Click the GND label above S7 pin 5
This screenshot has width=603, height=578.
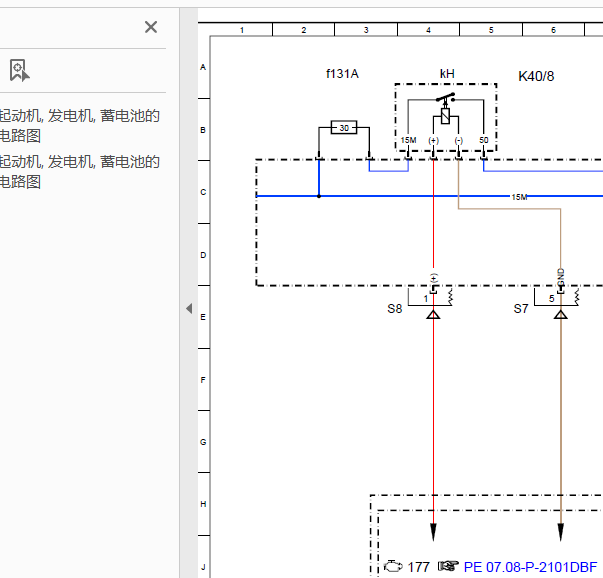click(x=561, y=277)
